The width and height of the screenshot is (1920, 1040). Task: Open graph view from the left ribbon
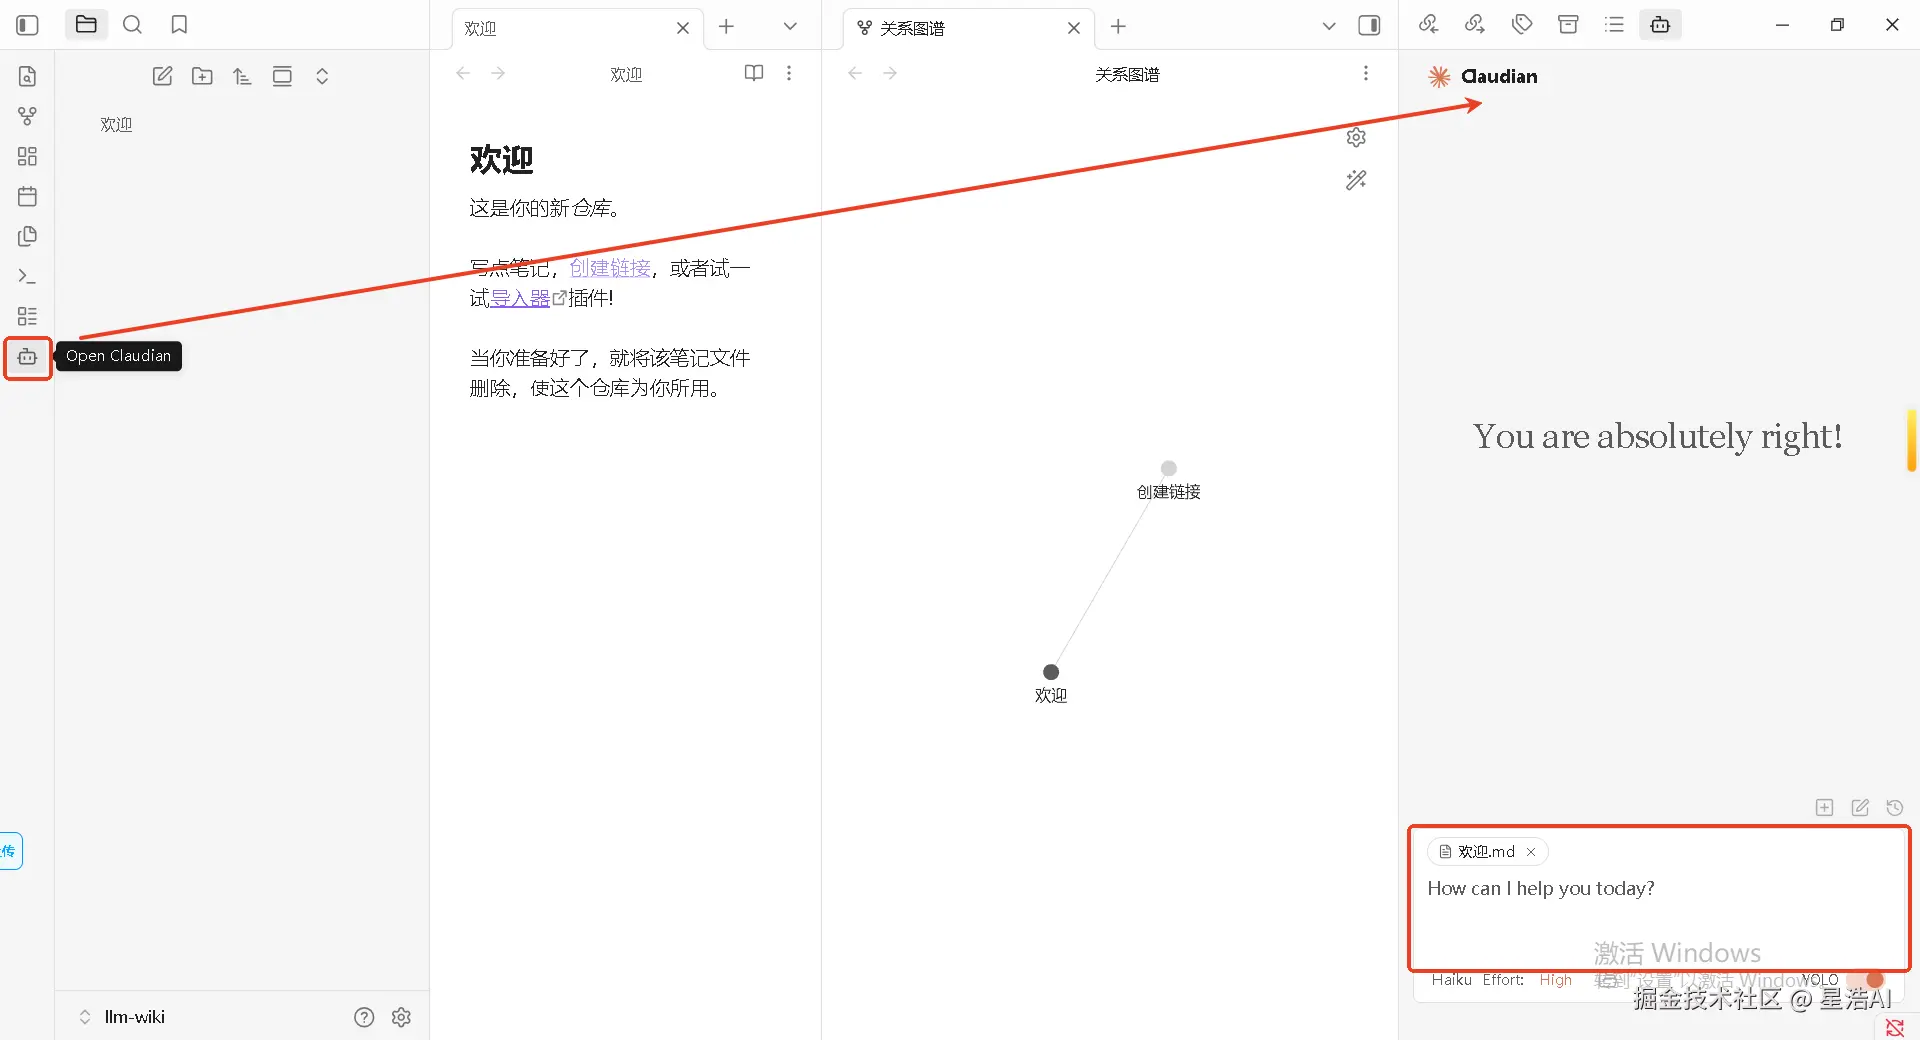(x=27, y=116)
